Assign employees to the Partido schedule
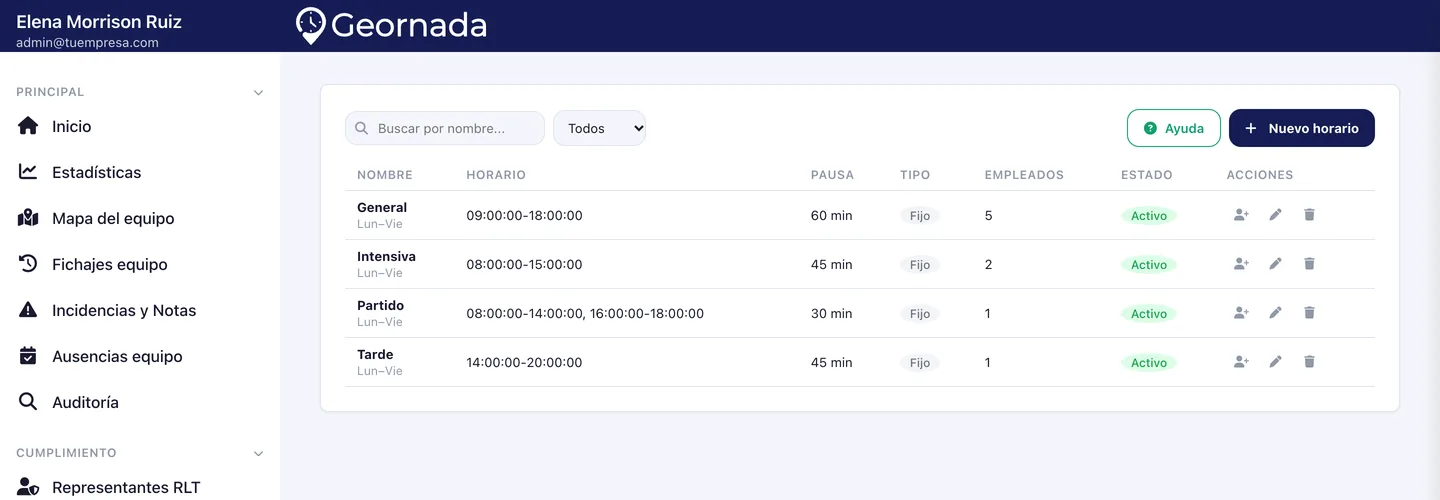Screen dimensions: 1440x500 point(1241,313)
